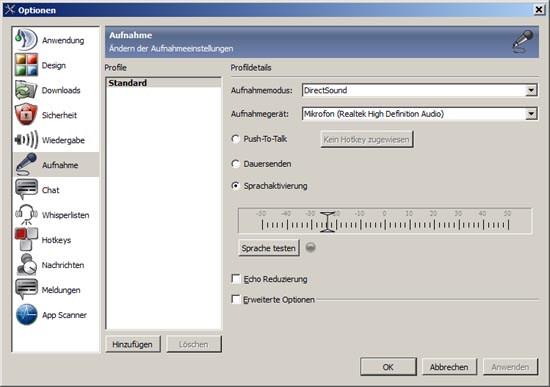Screen dimensions: 550x387
Task: Click the Hinzufügen profile button
Action: point(133,344)
